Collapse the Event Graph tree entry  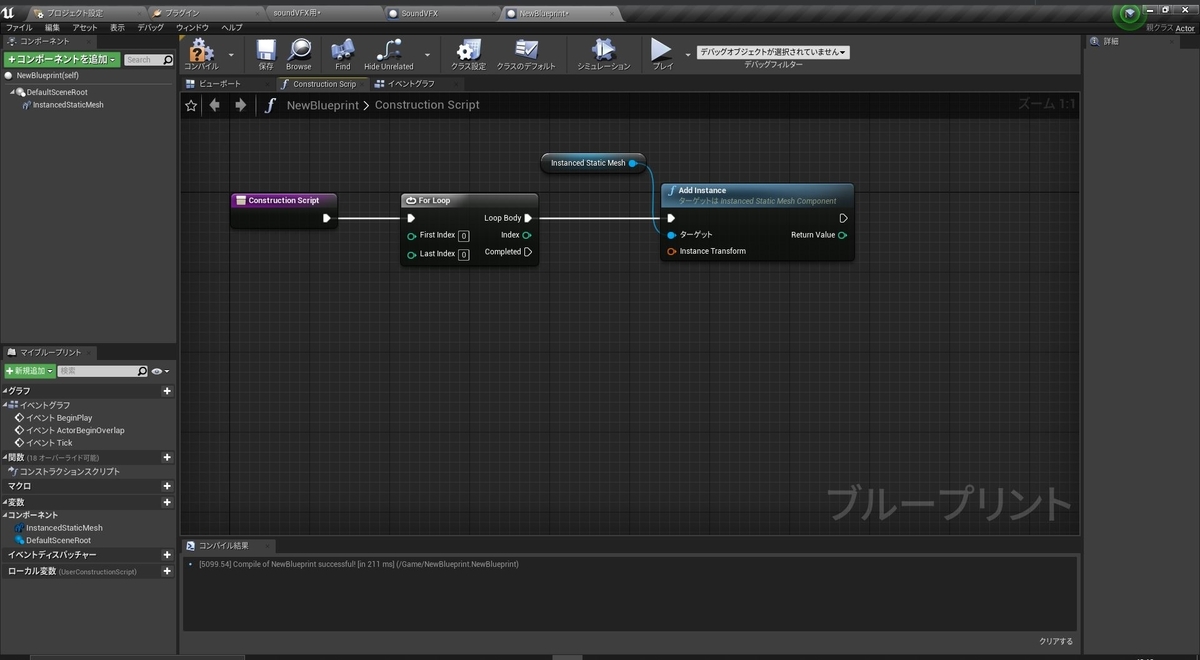coord(6,405)
